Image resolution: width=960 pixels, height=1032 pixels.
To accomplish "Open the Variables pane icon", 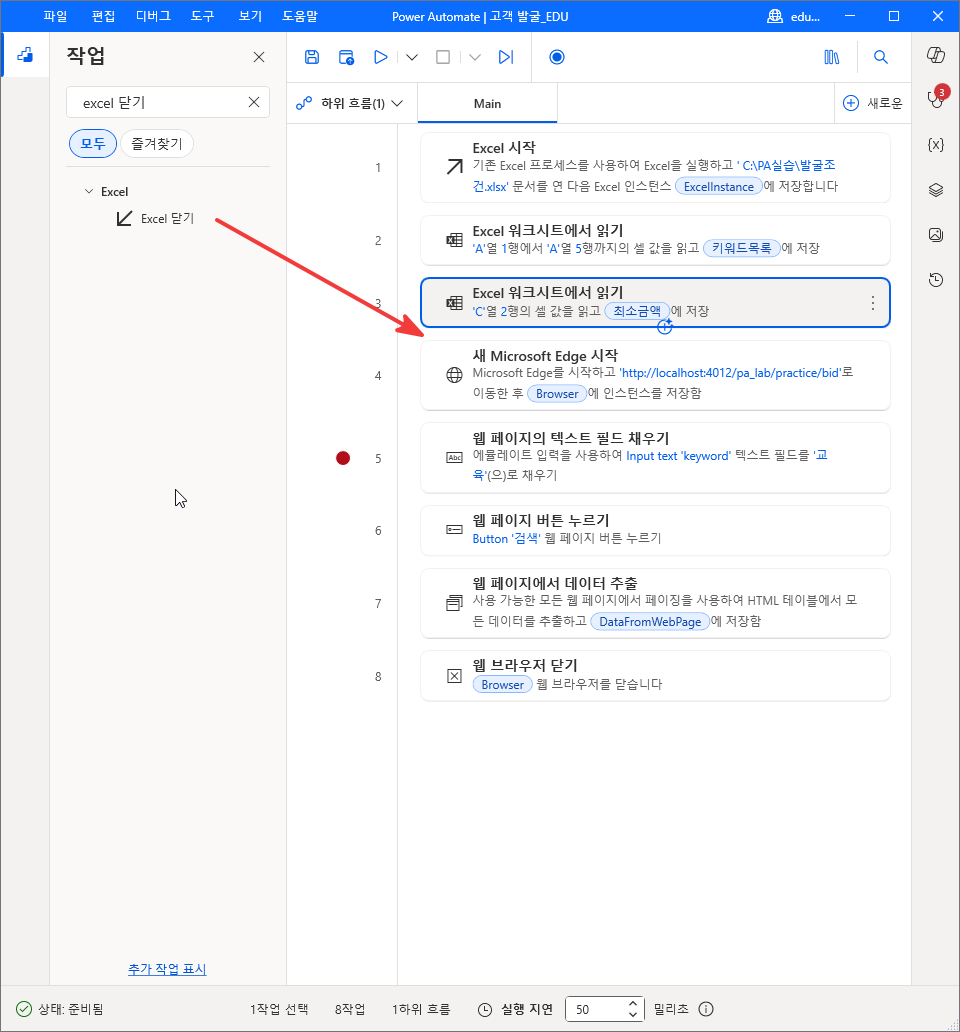I will pos(936,145).
